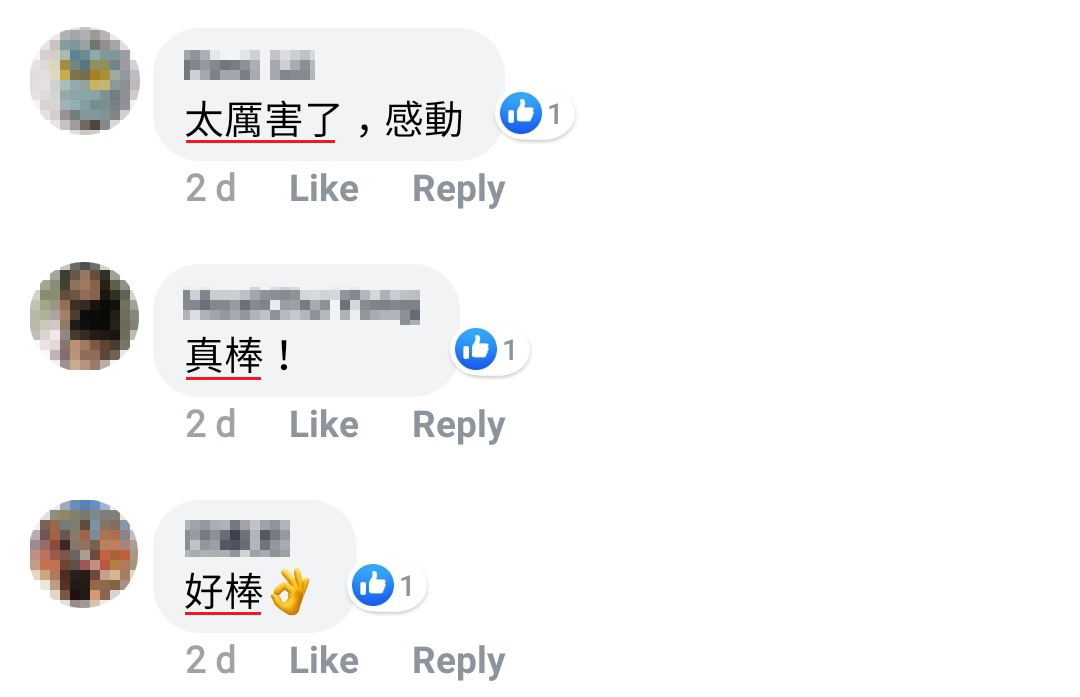Like the 好棒 comment

pos(324,660)
